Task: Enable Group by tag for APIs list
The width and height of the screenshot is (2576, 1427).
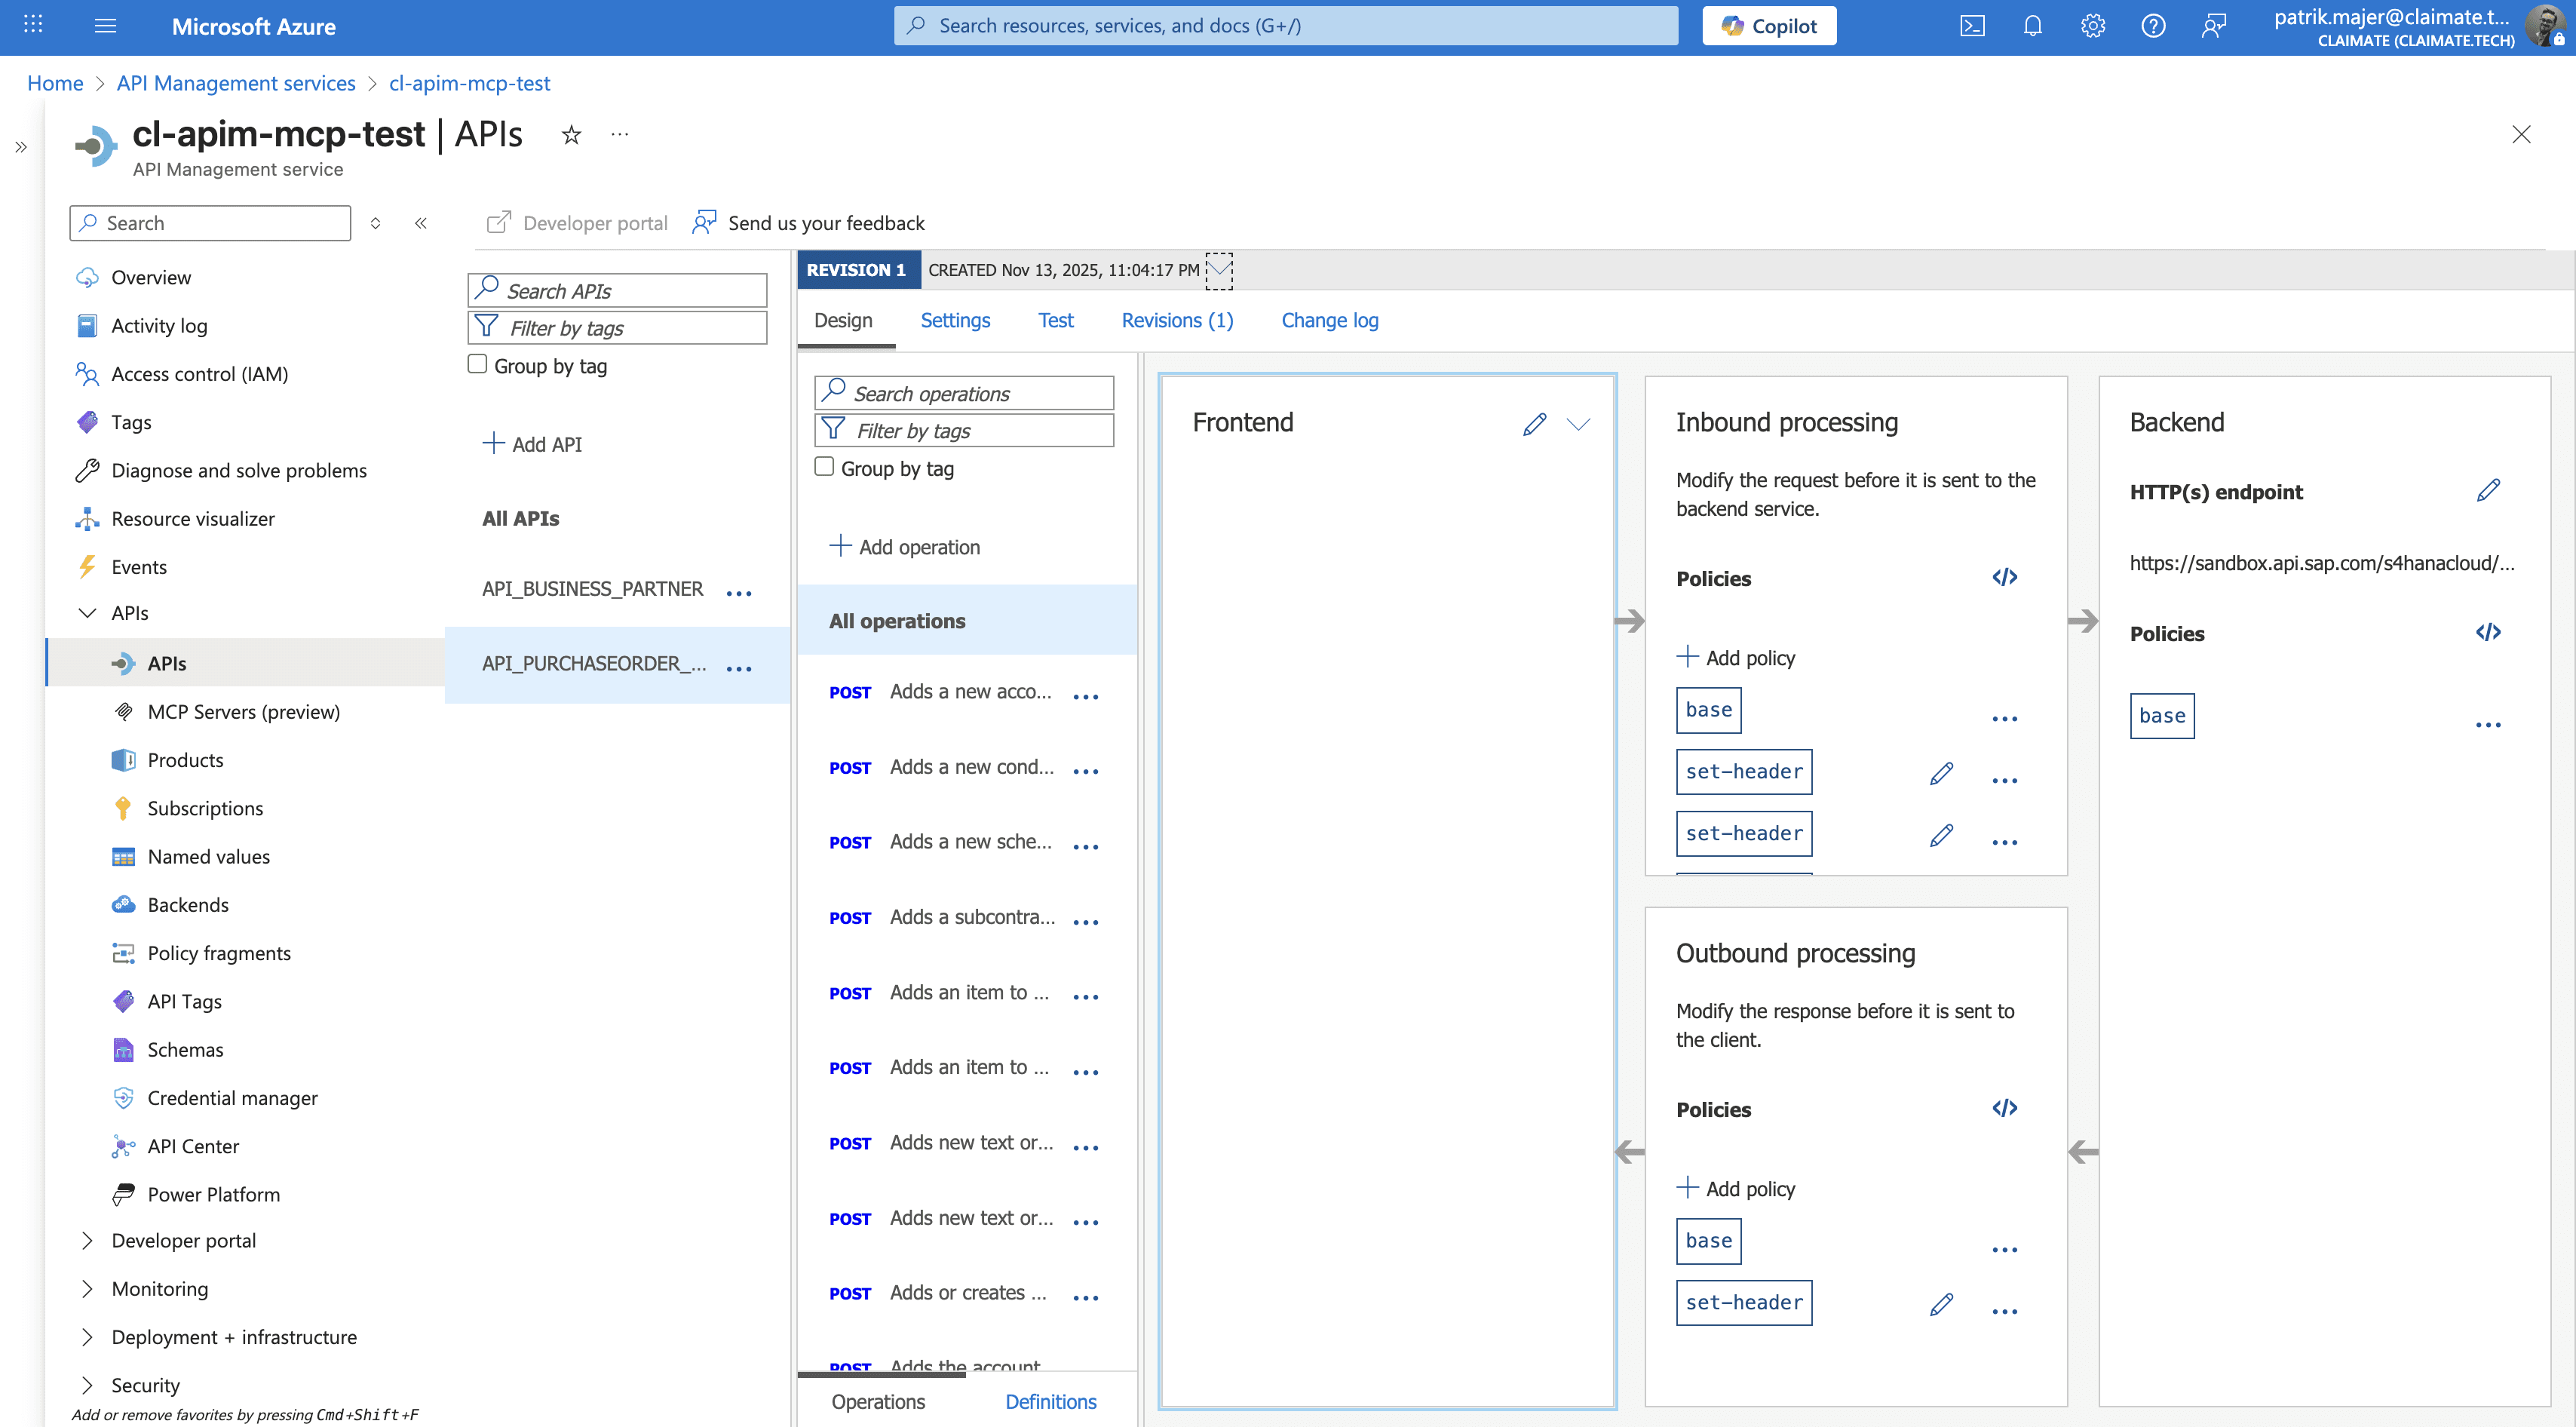Action: point(478,364)
